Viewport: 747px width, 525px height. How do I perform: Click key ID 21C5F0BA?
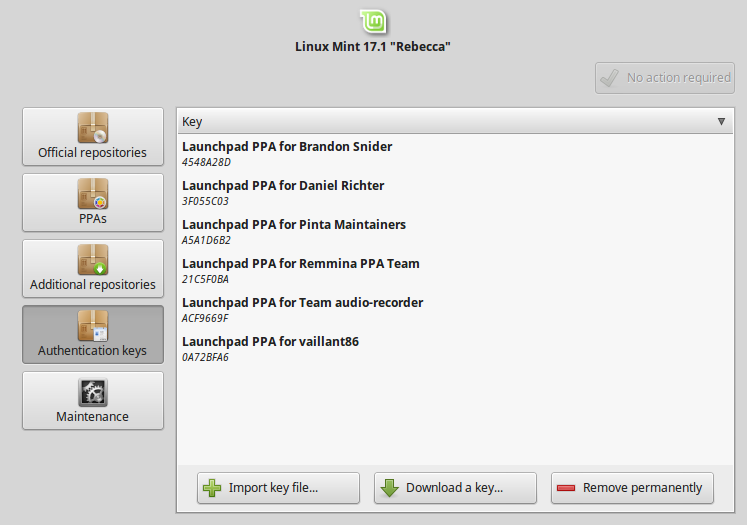205,280
